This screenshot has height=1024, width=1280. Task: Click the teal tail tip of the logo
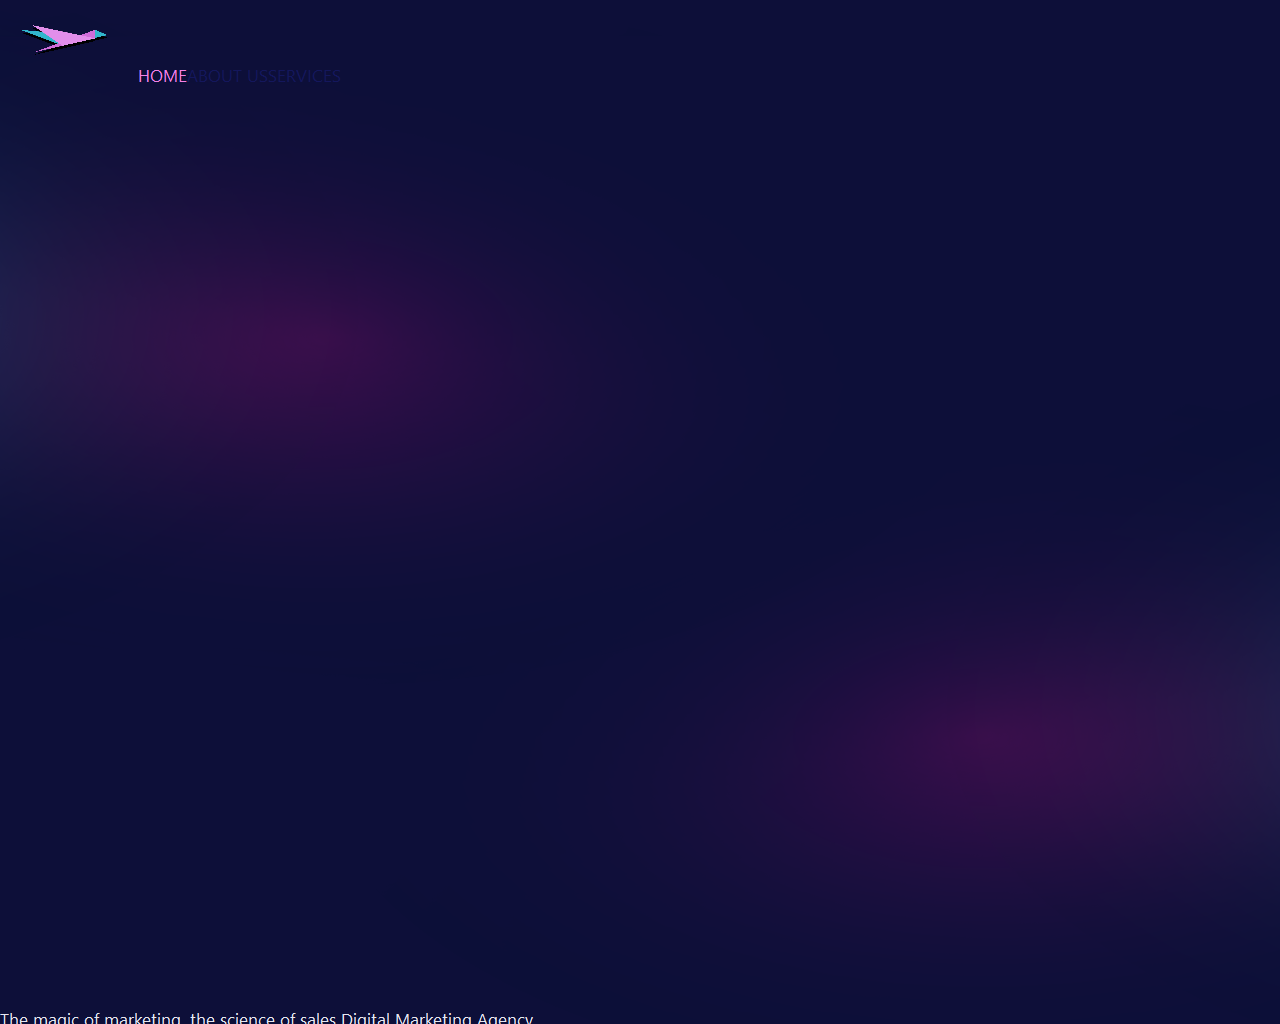(28, 33)
